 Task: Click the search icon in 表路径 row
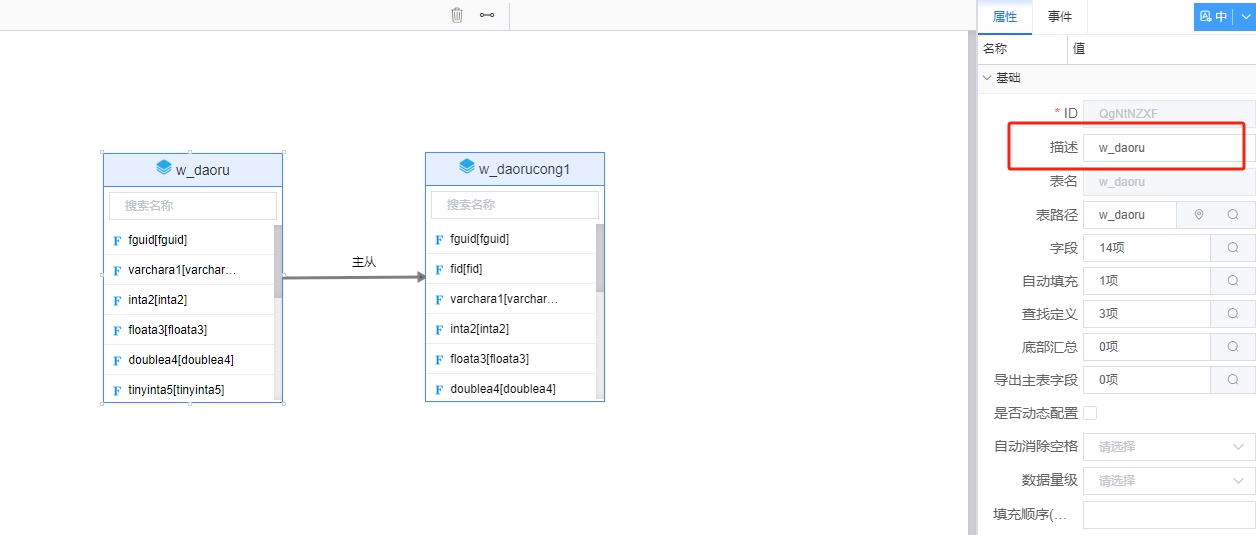point(1233,215)
